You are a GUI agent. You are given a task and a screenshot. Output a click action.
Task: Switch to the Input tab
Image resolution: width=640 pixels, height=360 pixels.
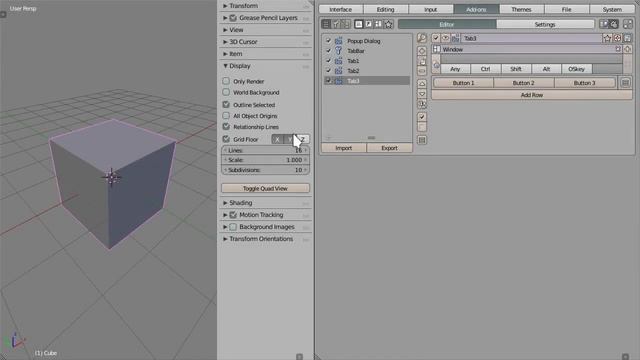(431, 9)
